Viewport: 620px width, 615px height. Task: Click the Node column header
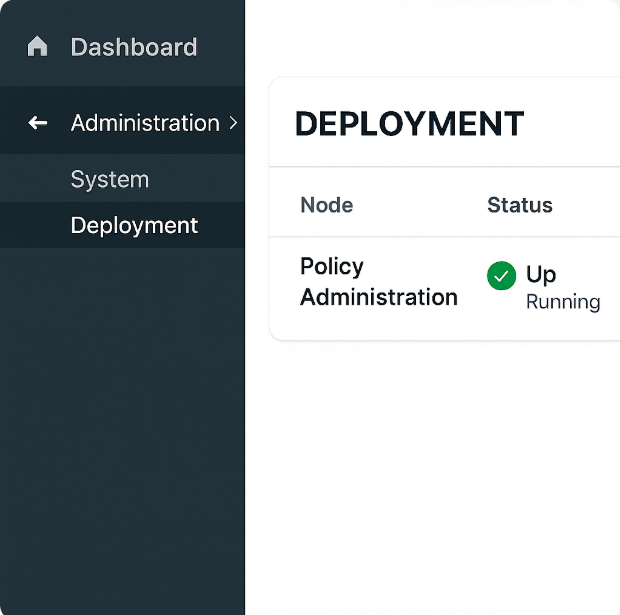point(327,205)
